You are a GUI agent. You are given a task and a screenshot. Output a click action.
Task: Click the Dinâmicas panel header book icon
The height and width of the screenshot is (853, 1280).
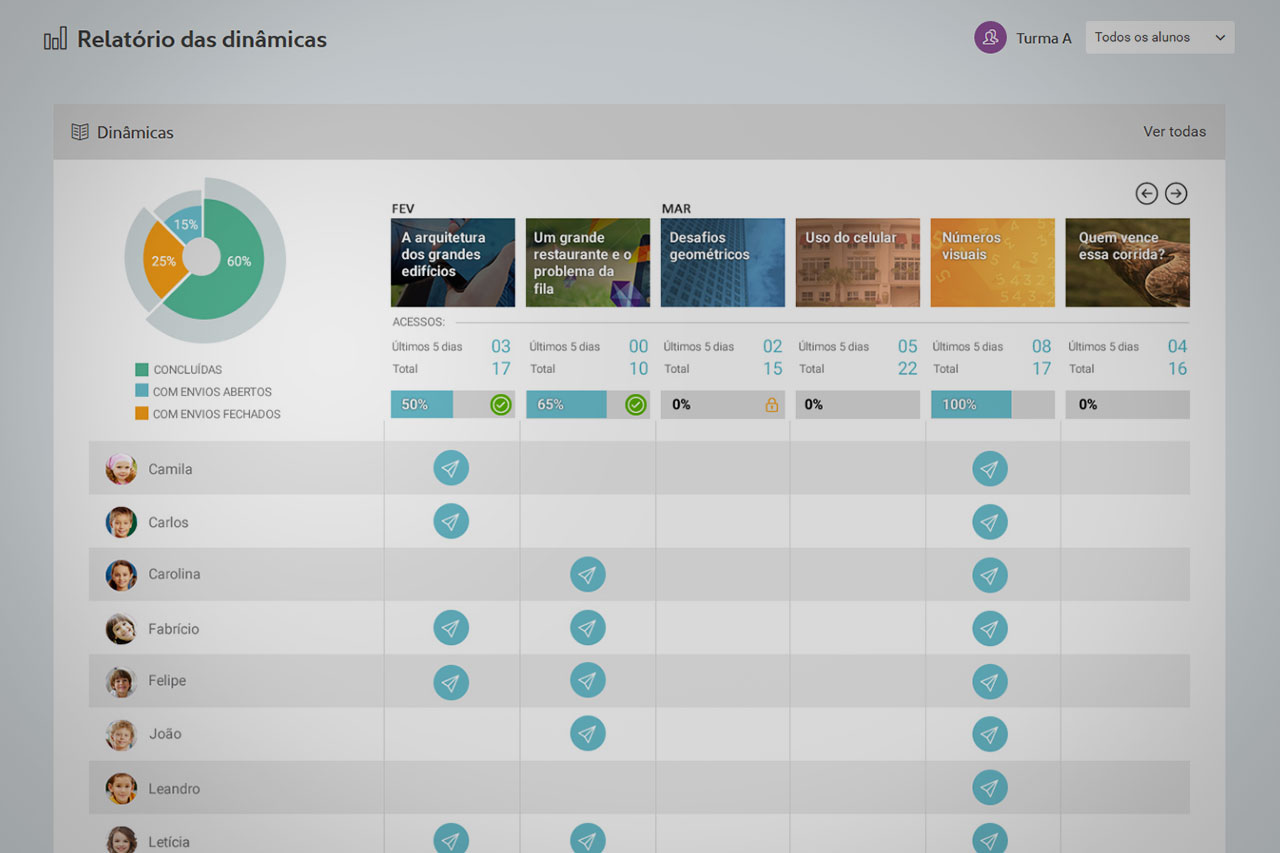pos(80,132)
